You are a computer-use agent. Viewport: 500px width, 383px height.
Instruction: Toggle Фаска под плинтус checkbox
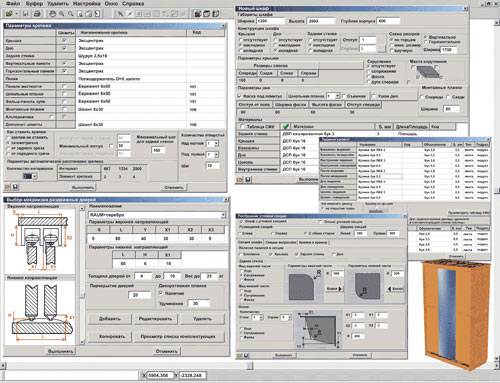click(x=239, y=96)
